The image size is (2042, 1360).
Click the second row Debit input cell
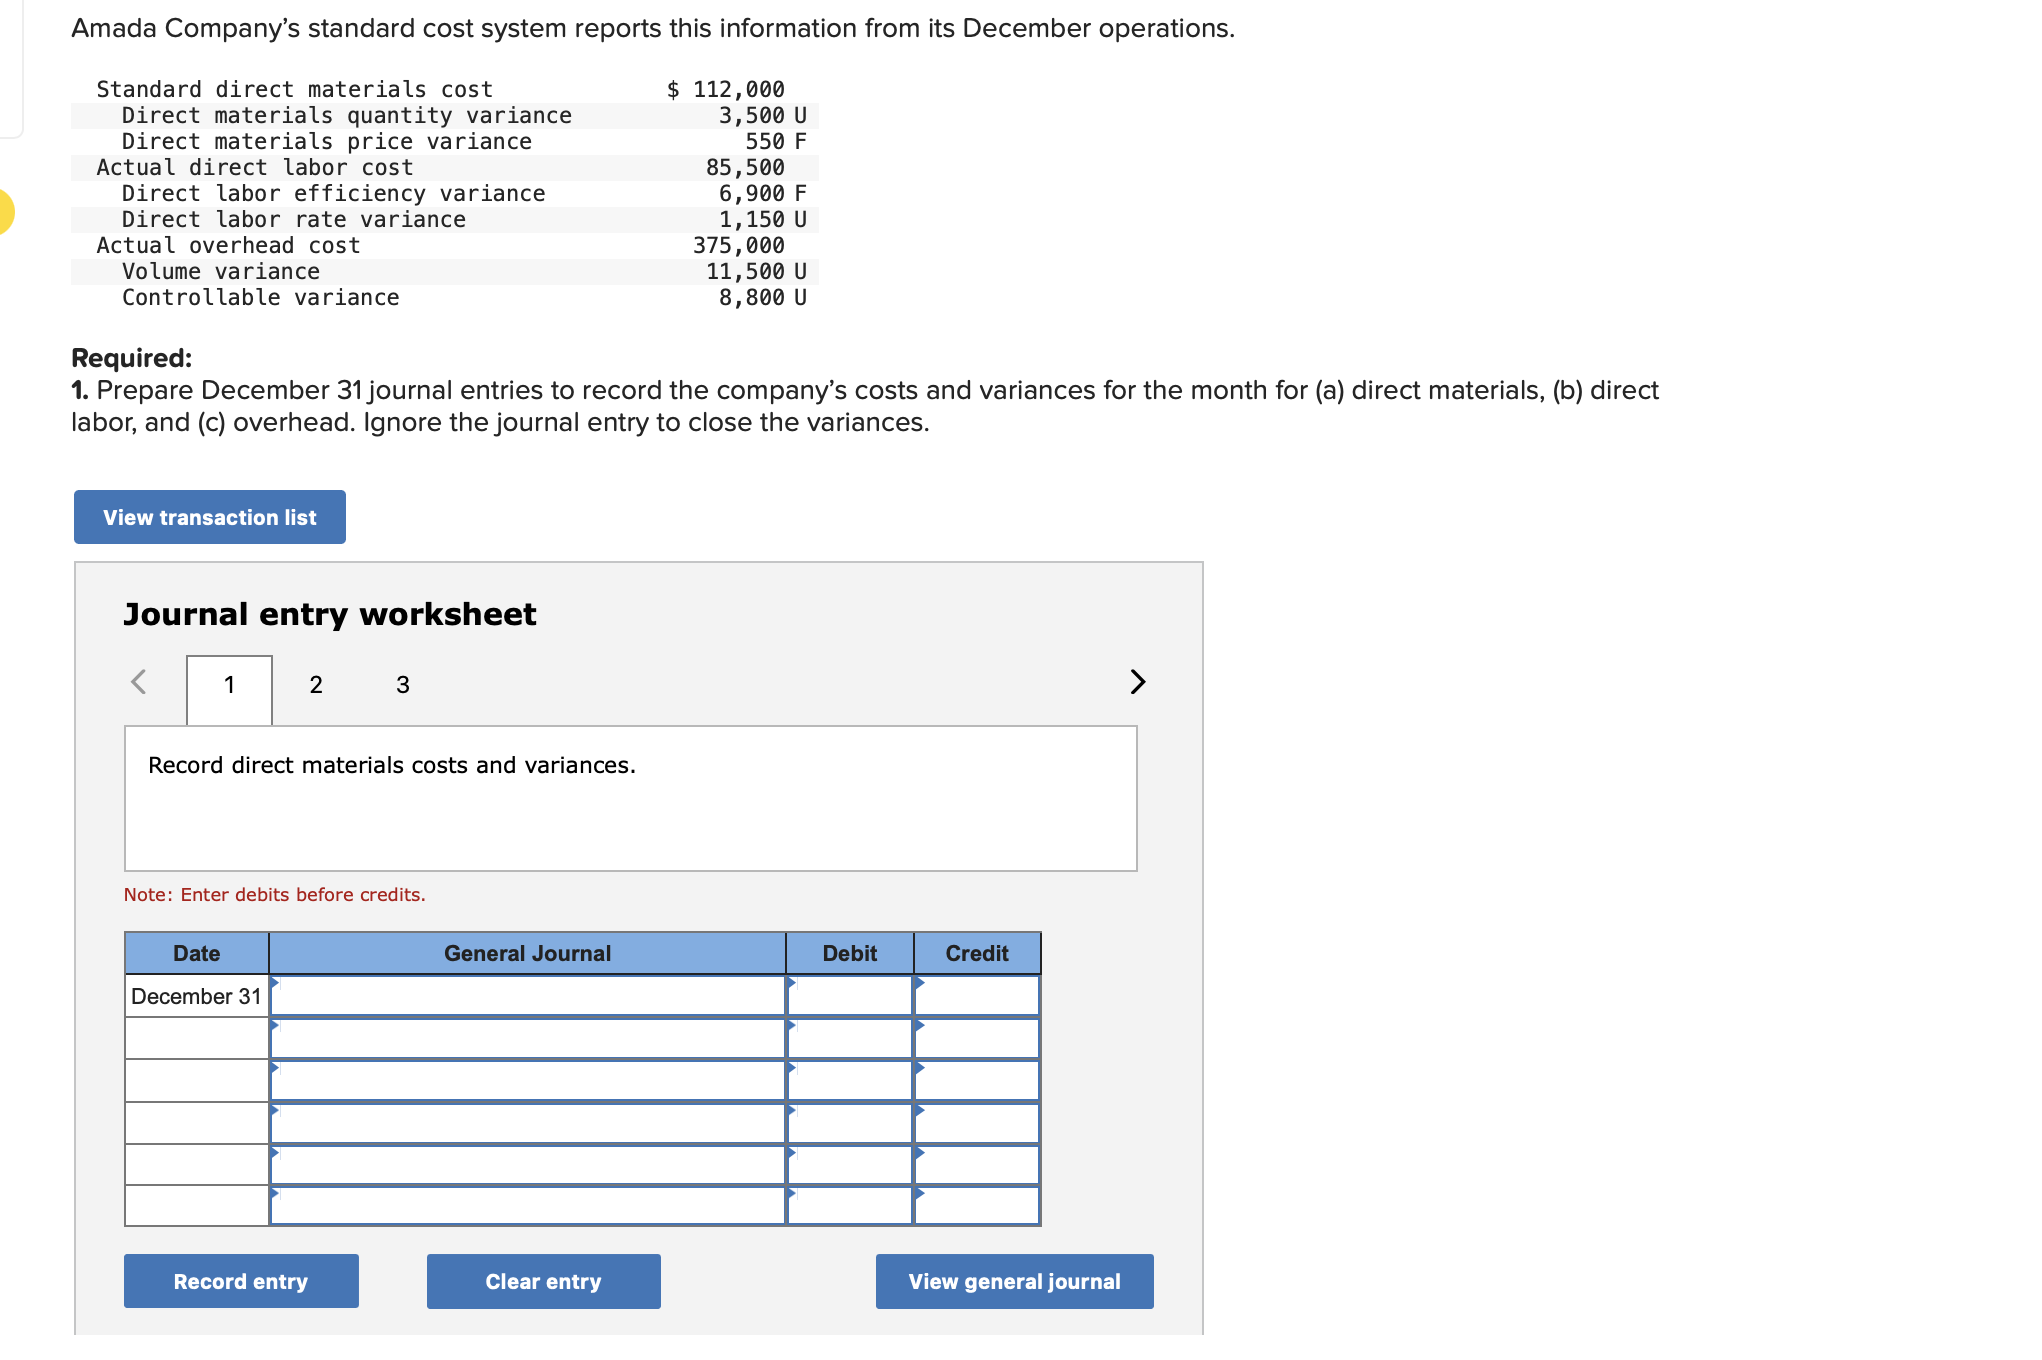click(x=849, y=1038)
